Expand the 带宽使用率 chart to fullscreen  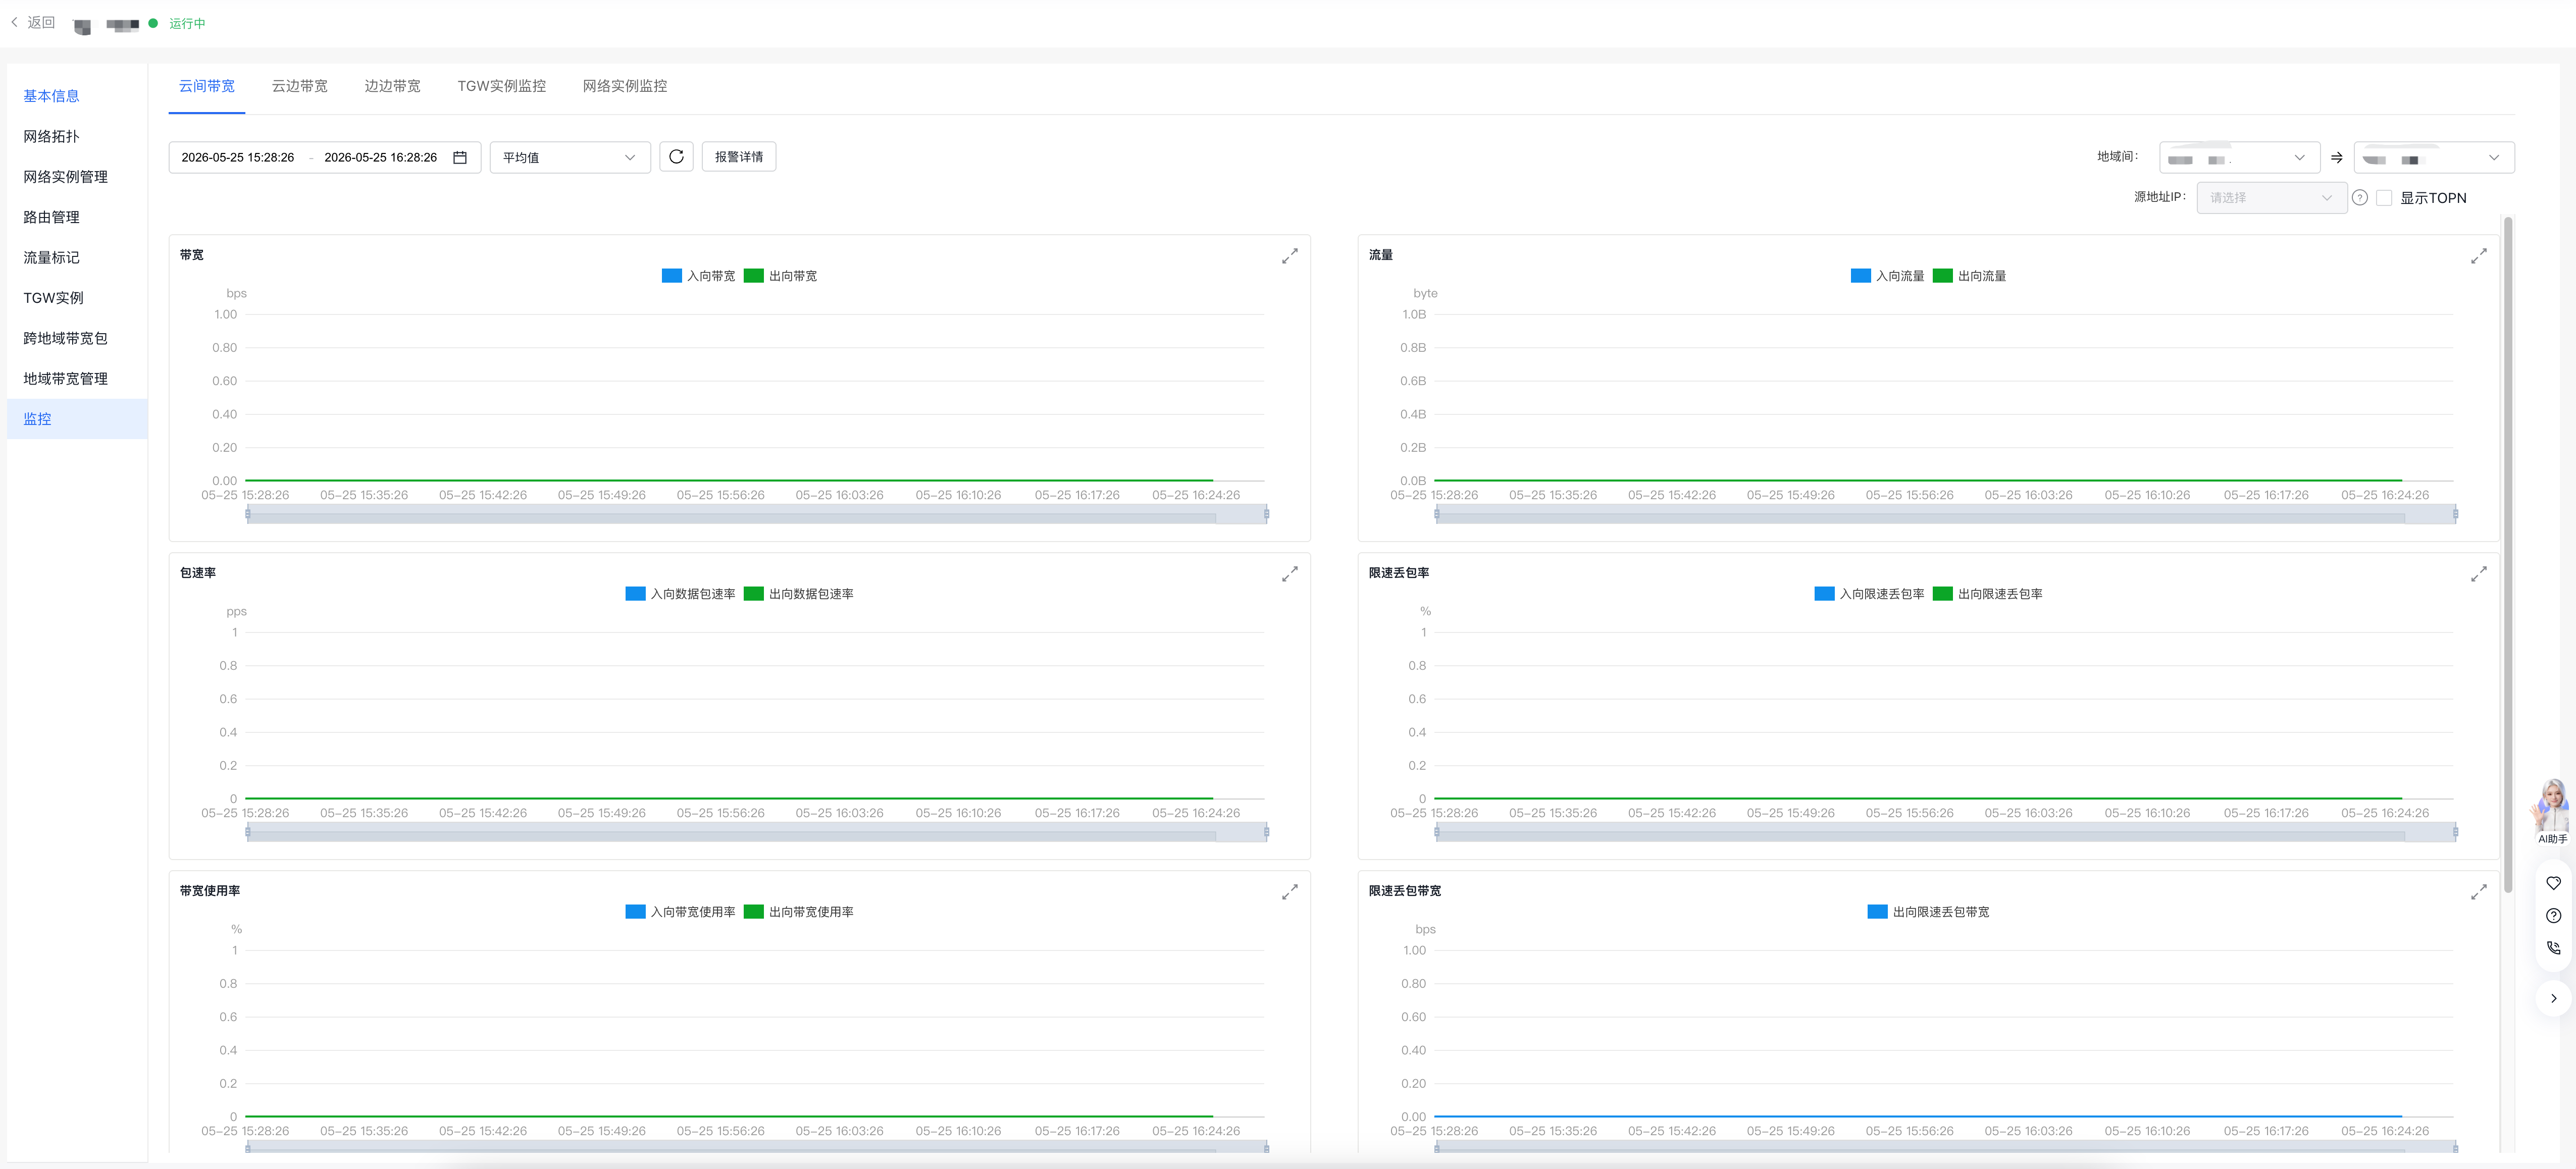pos(1290,892)
